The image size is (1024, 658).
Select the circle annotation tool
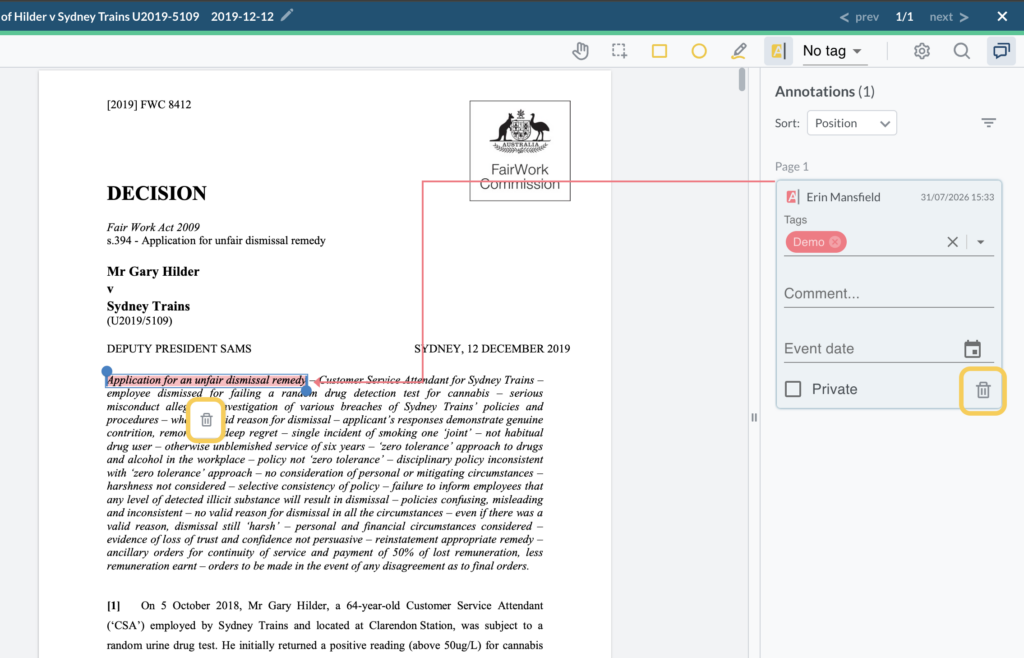(699, 51)
